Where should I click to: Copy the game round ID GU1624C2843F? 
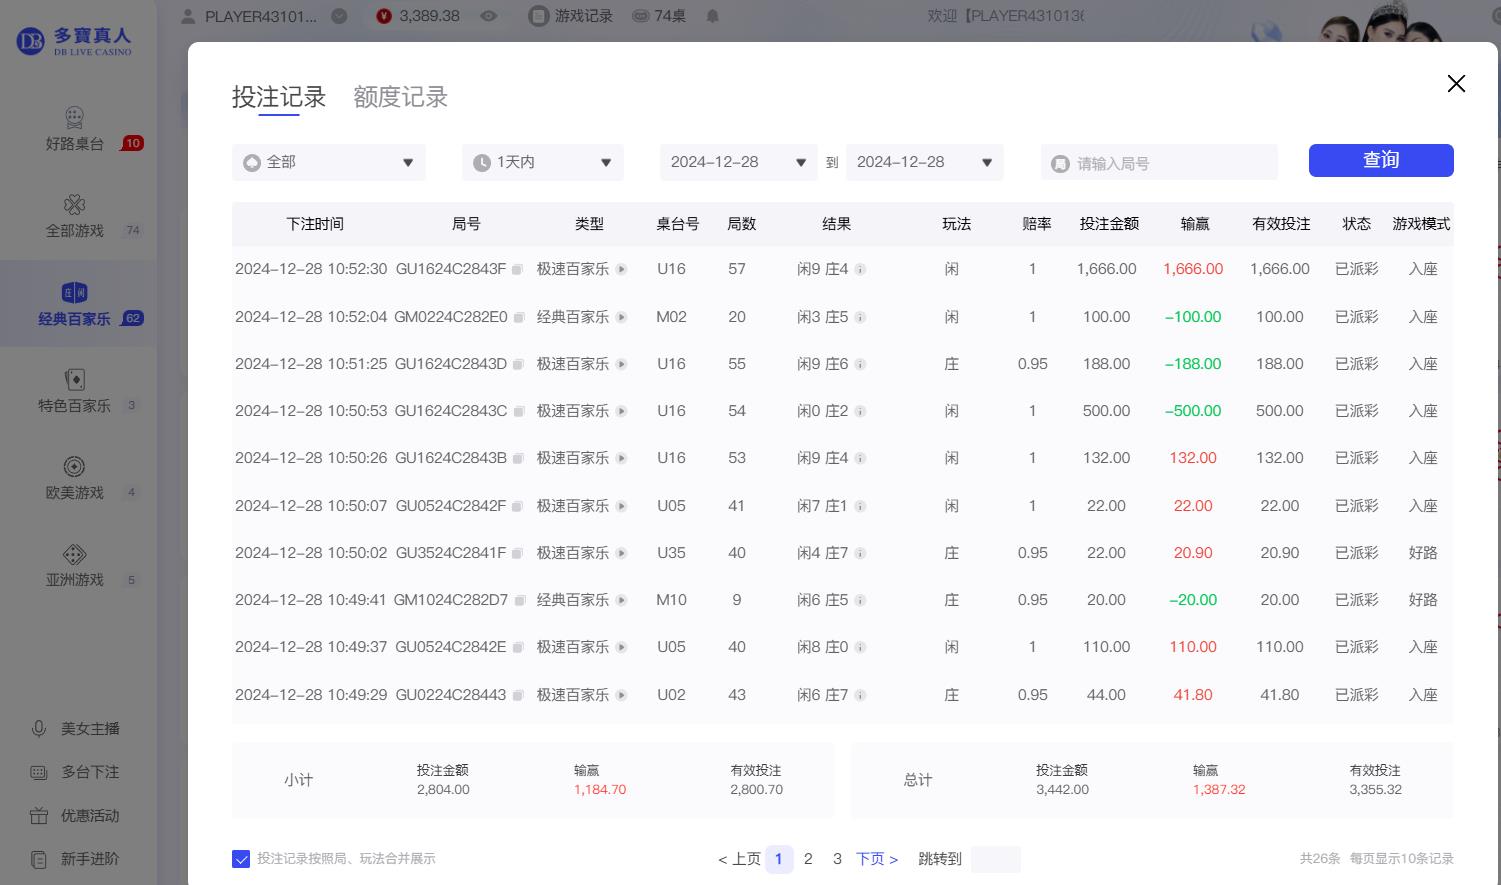pos(518,269)
